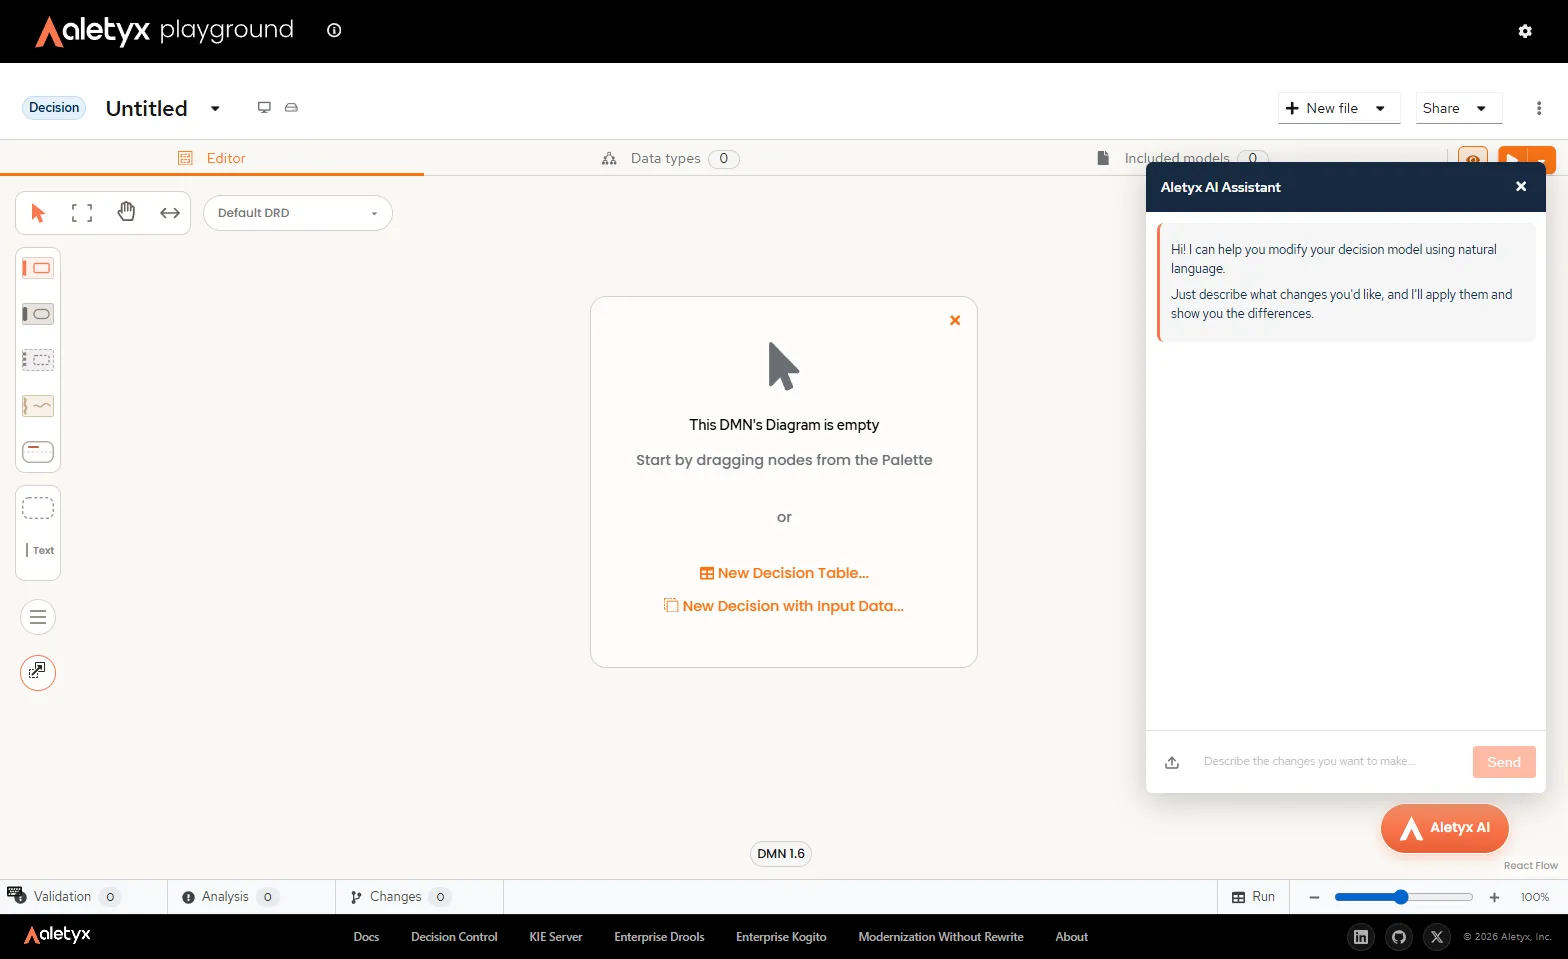The height and width of the screenshot is (959, 1568).
Task: Switch to the Editor tab
Action: 212,158
